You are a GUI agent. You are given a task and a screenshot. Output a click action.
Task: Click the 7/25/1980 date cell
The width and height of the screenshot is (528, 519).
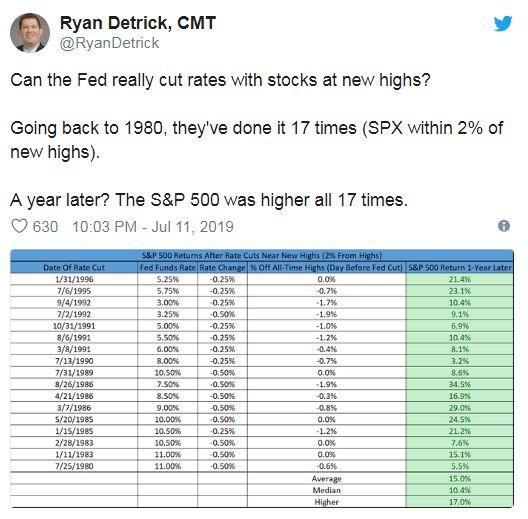pyautogui.click(x=74, y=466)
